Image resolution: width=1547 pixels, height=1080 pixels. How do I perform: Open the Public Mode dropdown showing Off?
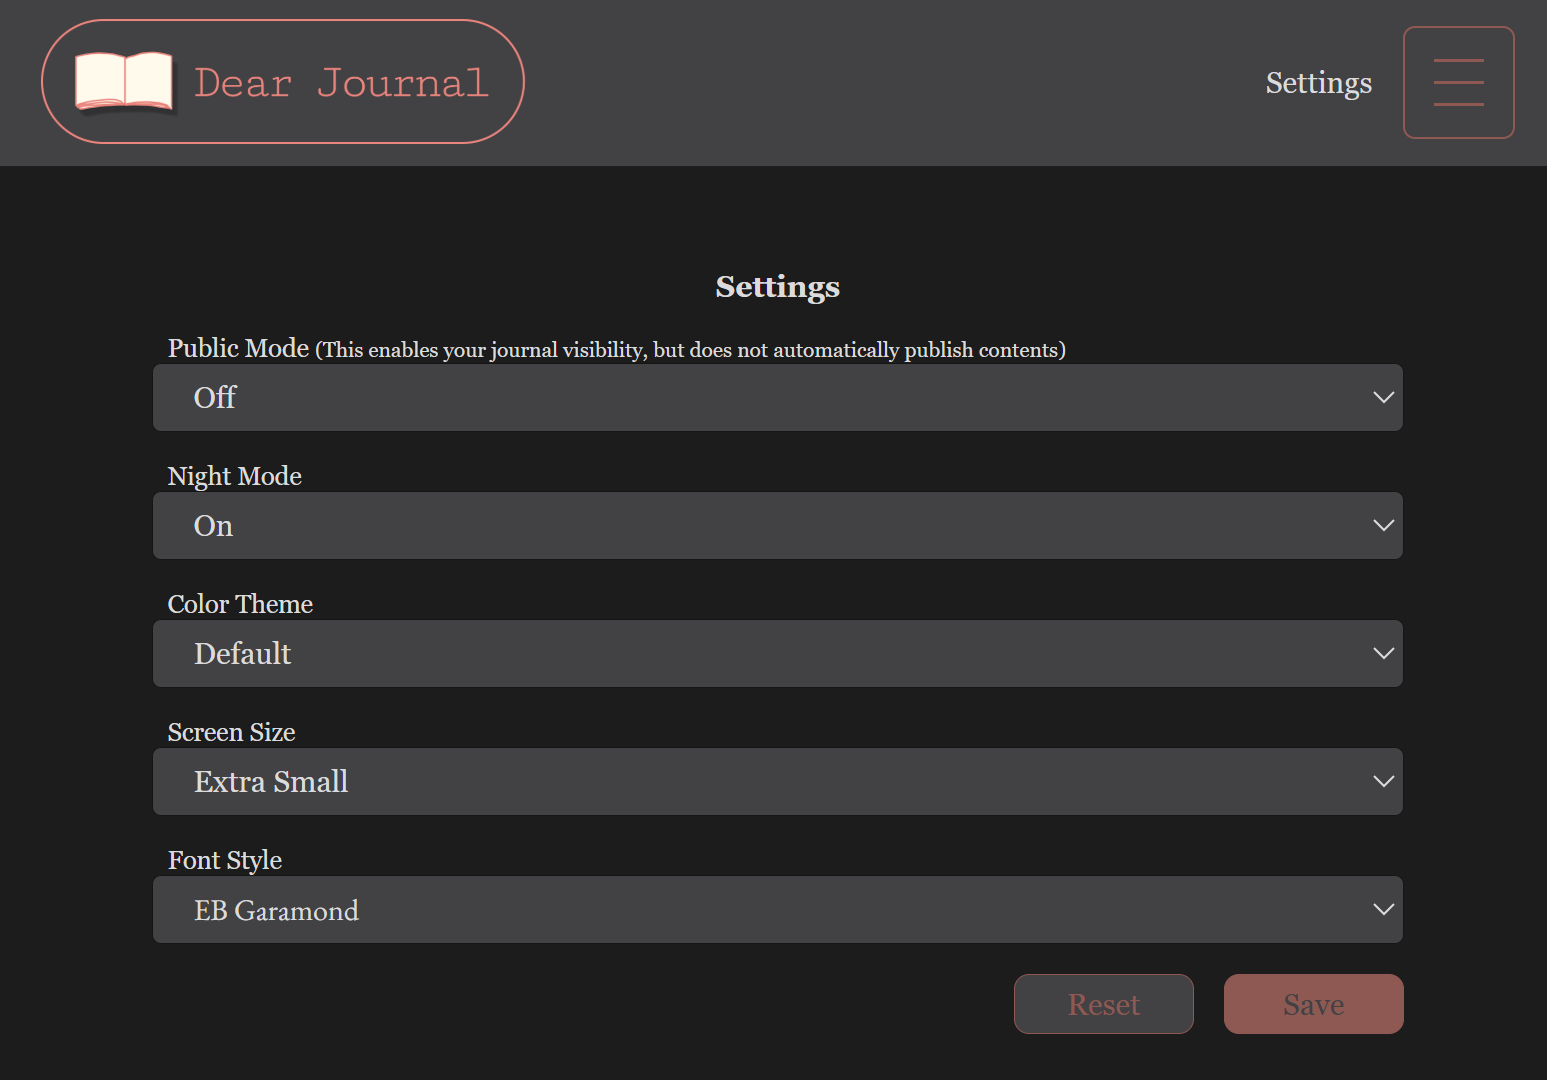click(777, 397)
